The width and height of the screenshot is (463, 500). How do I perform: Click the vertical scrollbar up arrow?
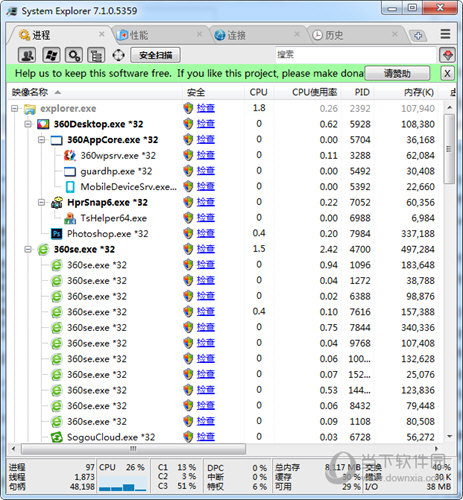pyautogui.click(x=449, y=108)
